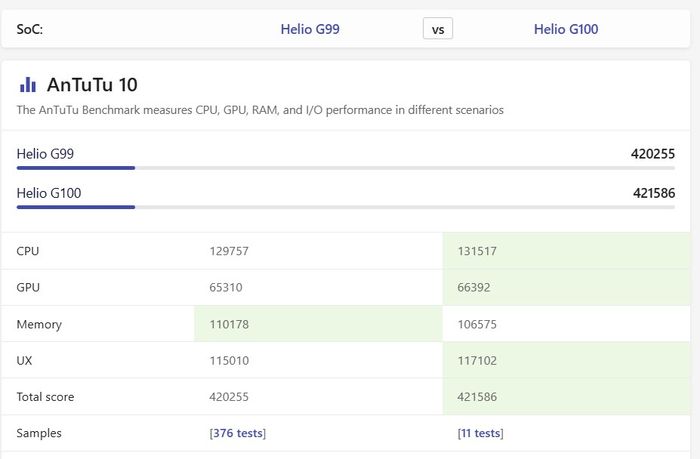Viewport: 700px width, 459px height.
Task: Click Memory value 110178
Action: click(x=229, y=324)
